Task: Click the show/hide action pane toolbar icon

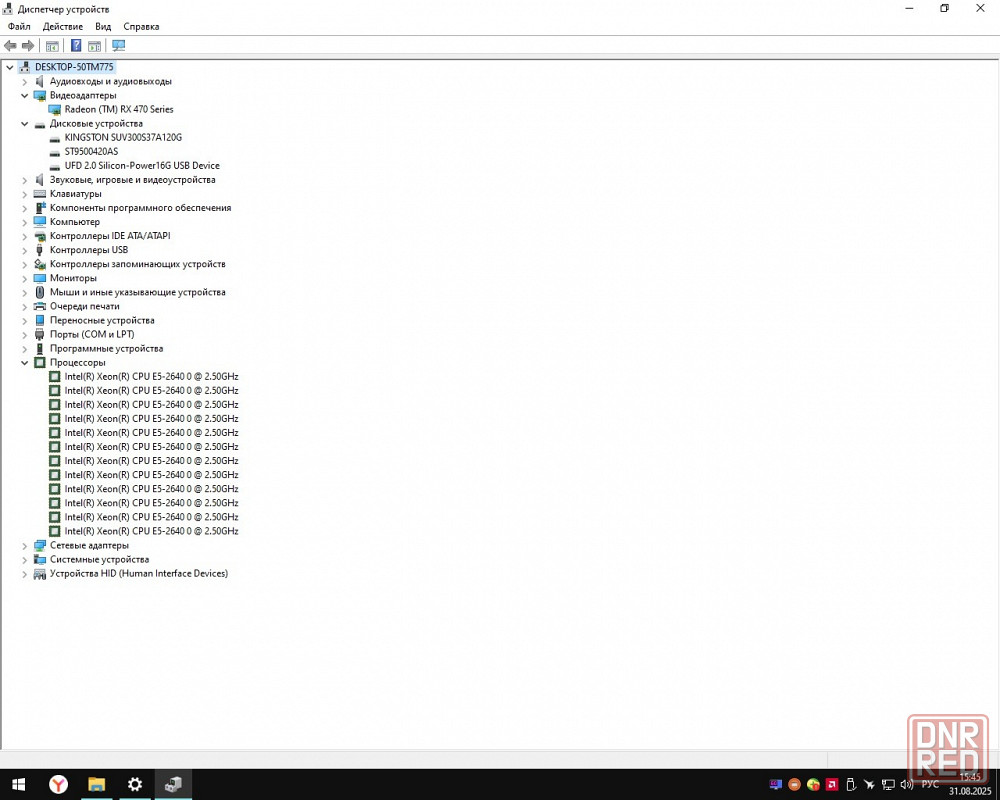Action: pos(94,45)
